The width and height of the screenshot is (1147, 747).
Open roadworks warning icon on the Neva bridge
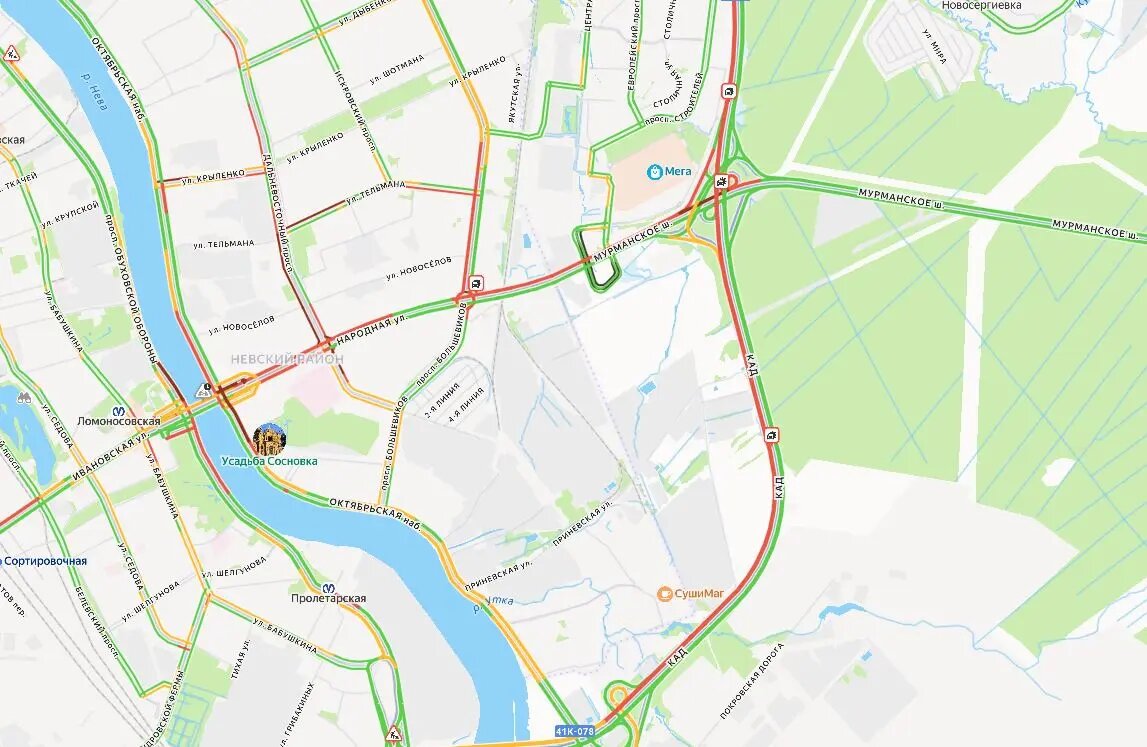point(204,391)
